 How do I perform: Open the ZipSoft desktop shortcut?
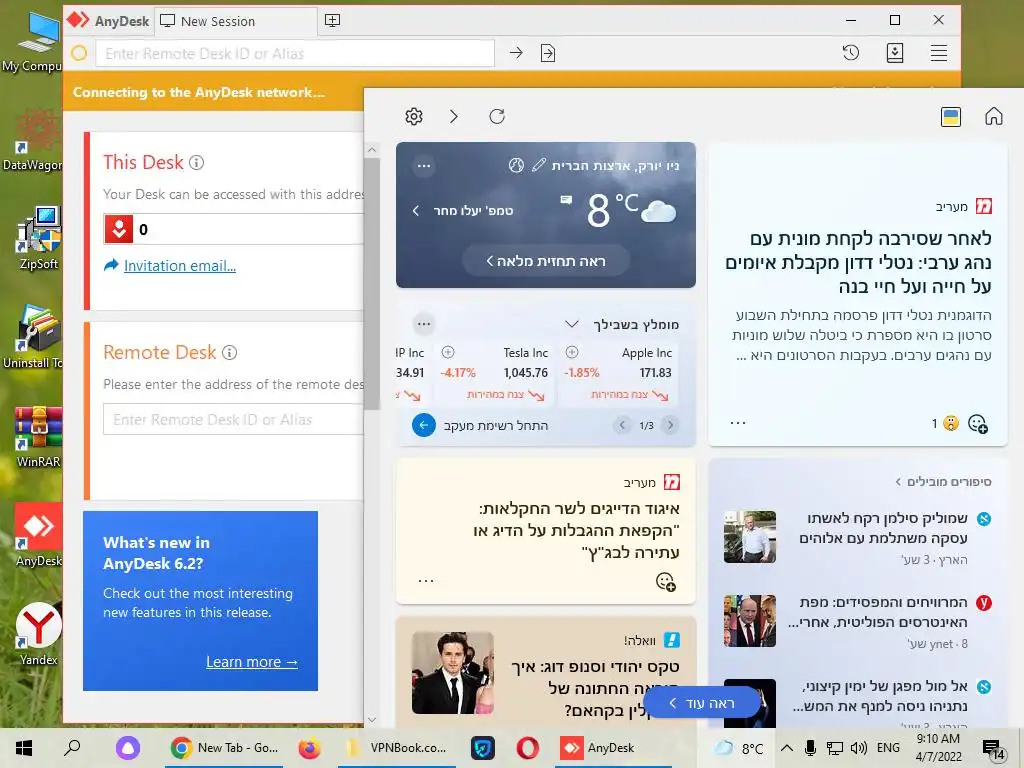click(x=39, y=238)
